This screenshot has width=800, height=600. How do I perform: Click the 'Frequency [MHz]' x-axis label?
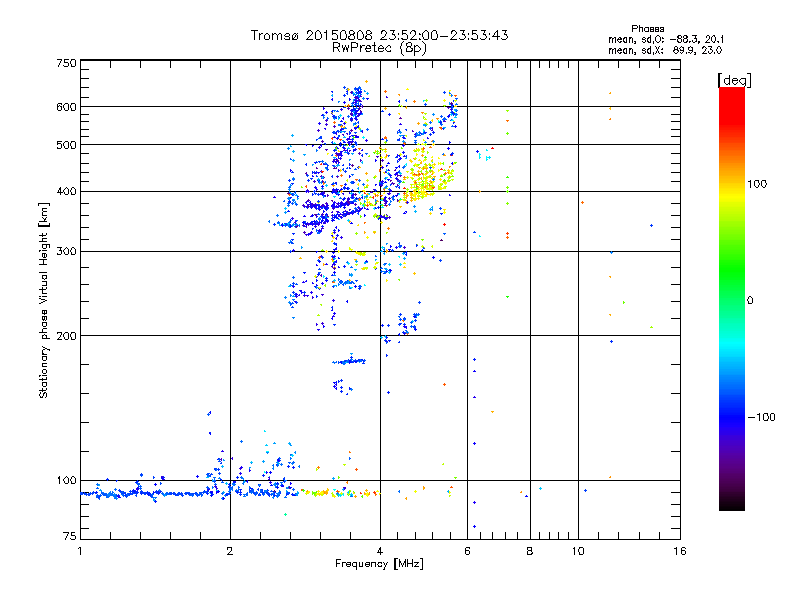[x=379, y=564]
